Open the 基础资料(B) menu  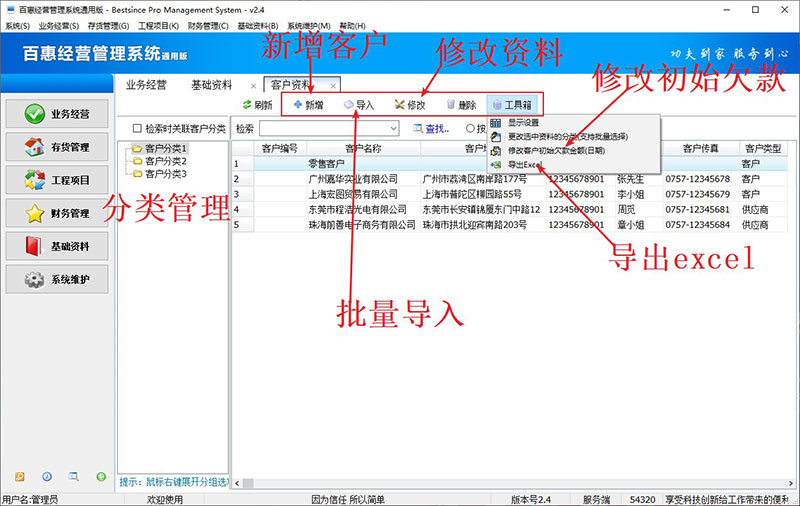point(258,26)
